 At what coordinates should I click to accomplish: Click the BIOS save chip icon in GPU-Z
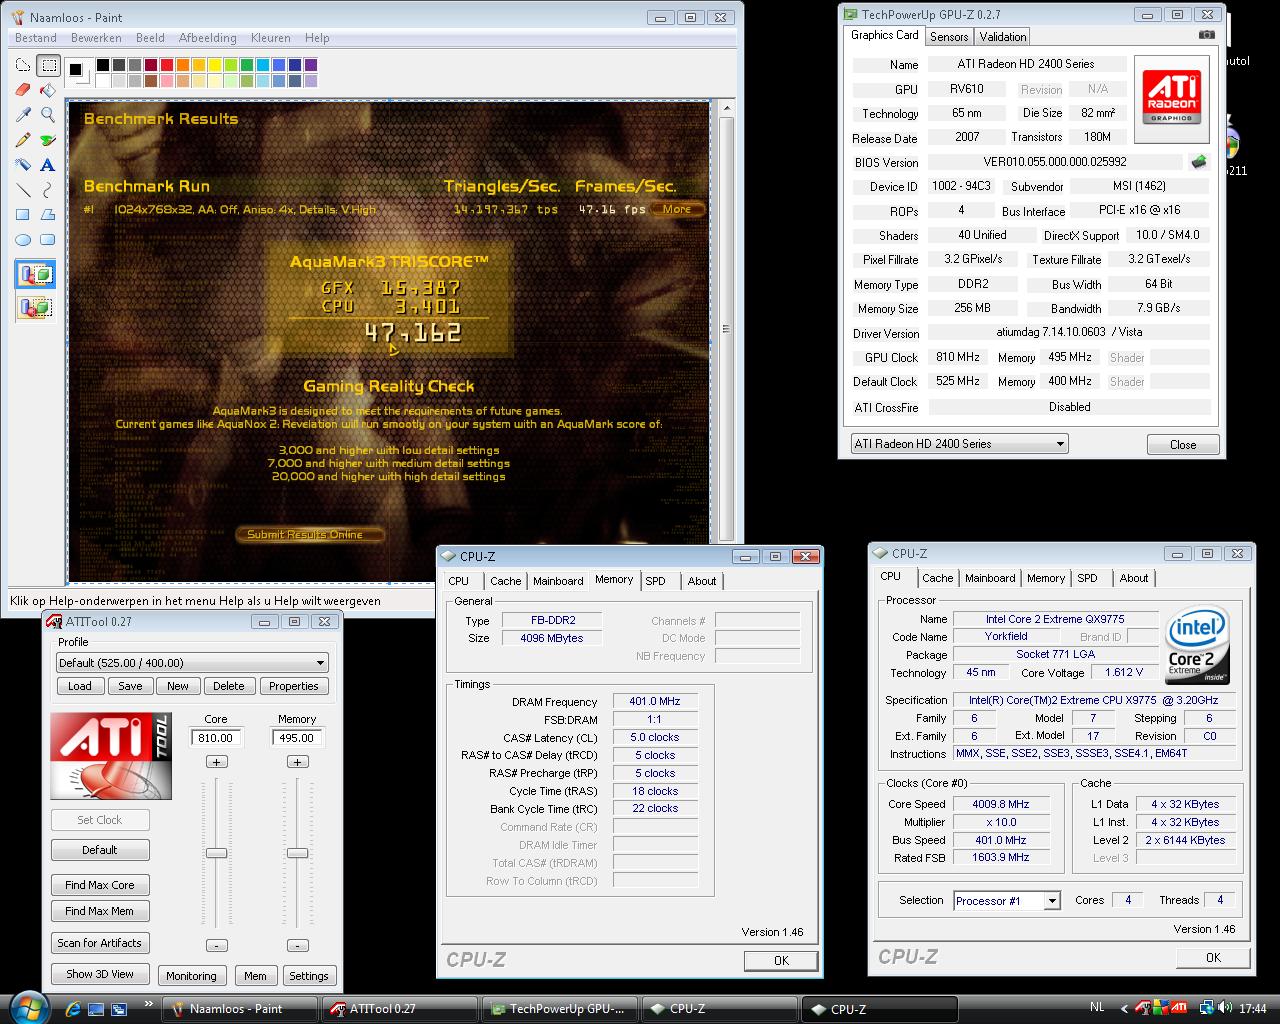(x=1198, y=161)
